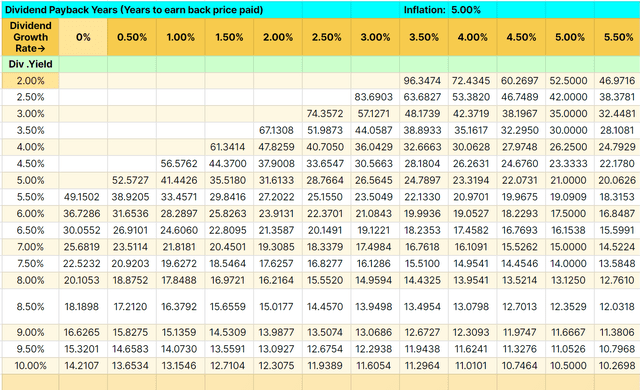
Task: Click the cell showing 74.3572
Action: 327,114
